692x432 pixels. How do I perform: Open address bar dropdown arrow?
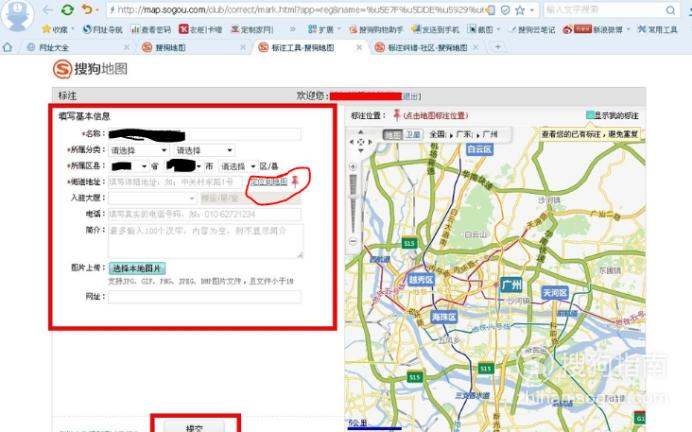click(532, 10)
